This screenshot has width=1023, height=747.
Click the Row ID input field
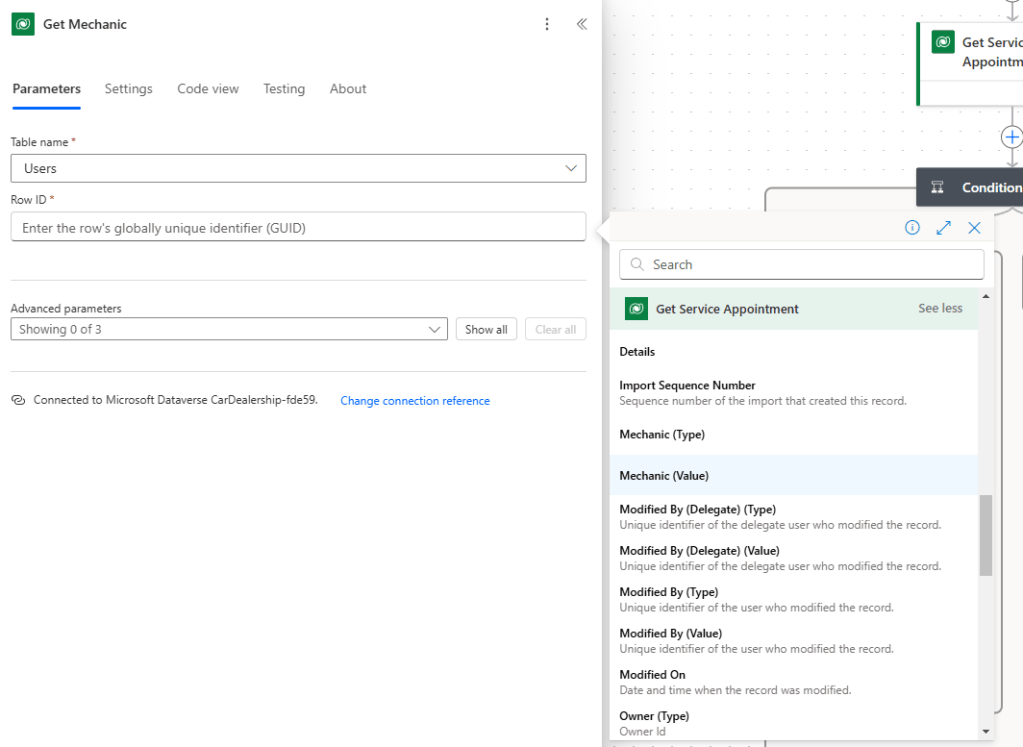pyautogui.click(x=298, y=228)
